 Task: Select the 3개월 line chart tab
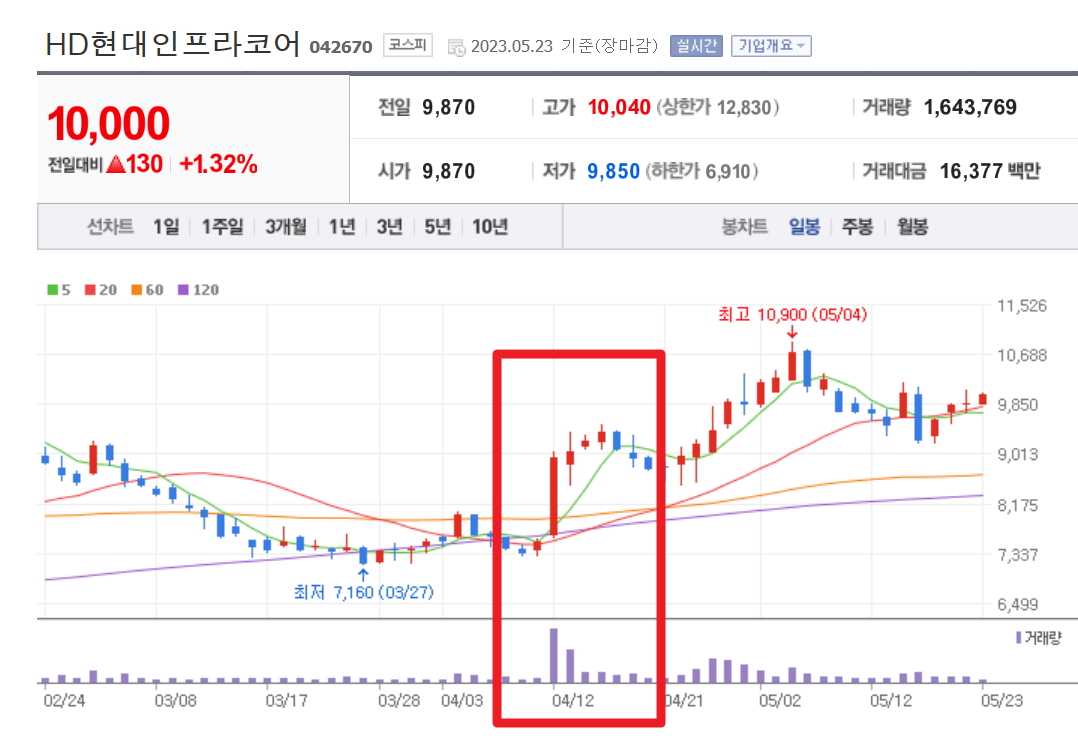pyautogui.click(x=286, y=226)
